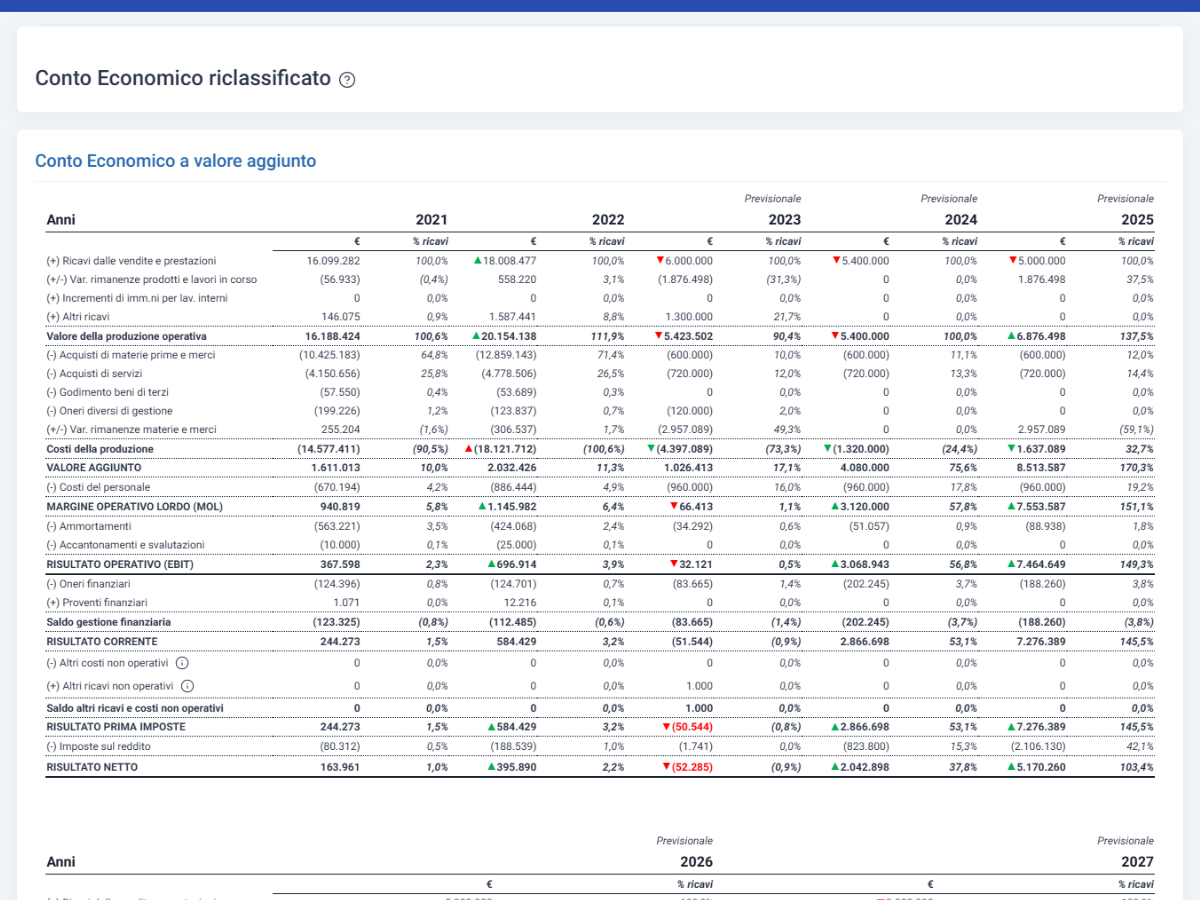The image size is (1200, 900).
Task: Select 2024 net result 2.042.898
Action: (x=865, y=767)
